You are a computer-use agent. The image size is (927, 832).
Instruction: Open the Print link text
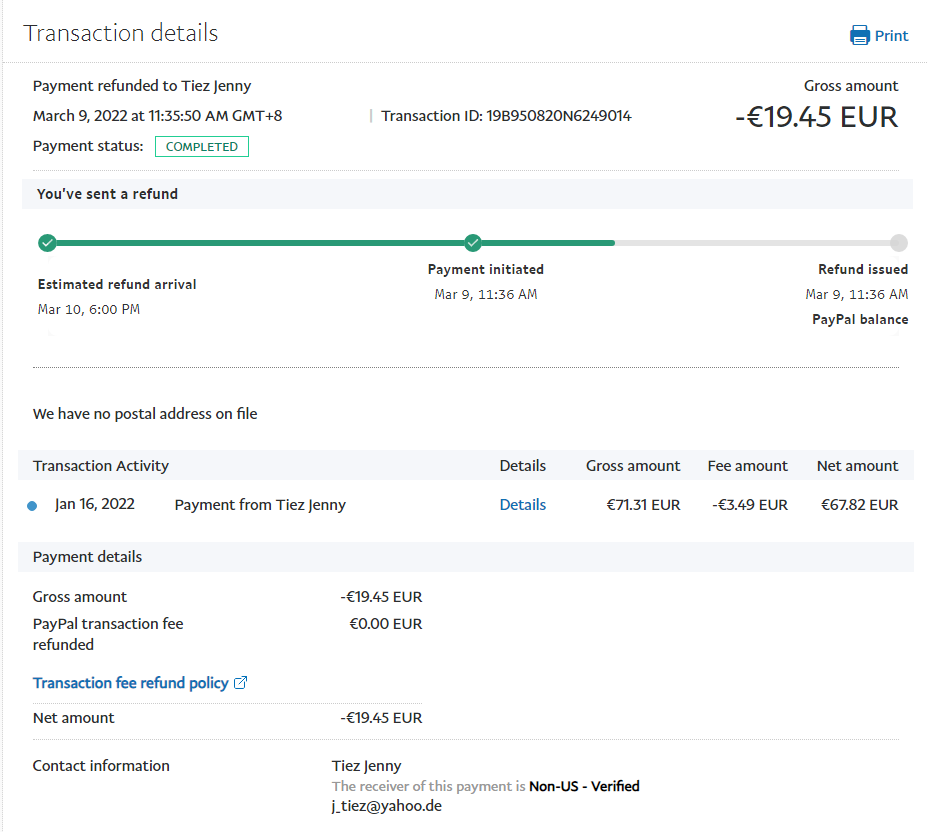891,36
